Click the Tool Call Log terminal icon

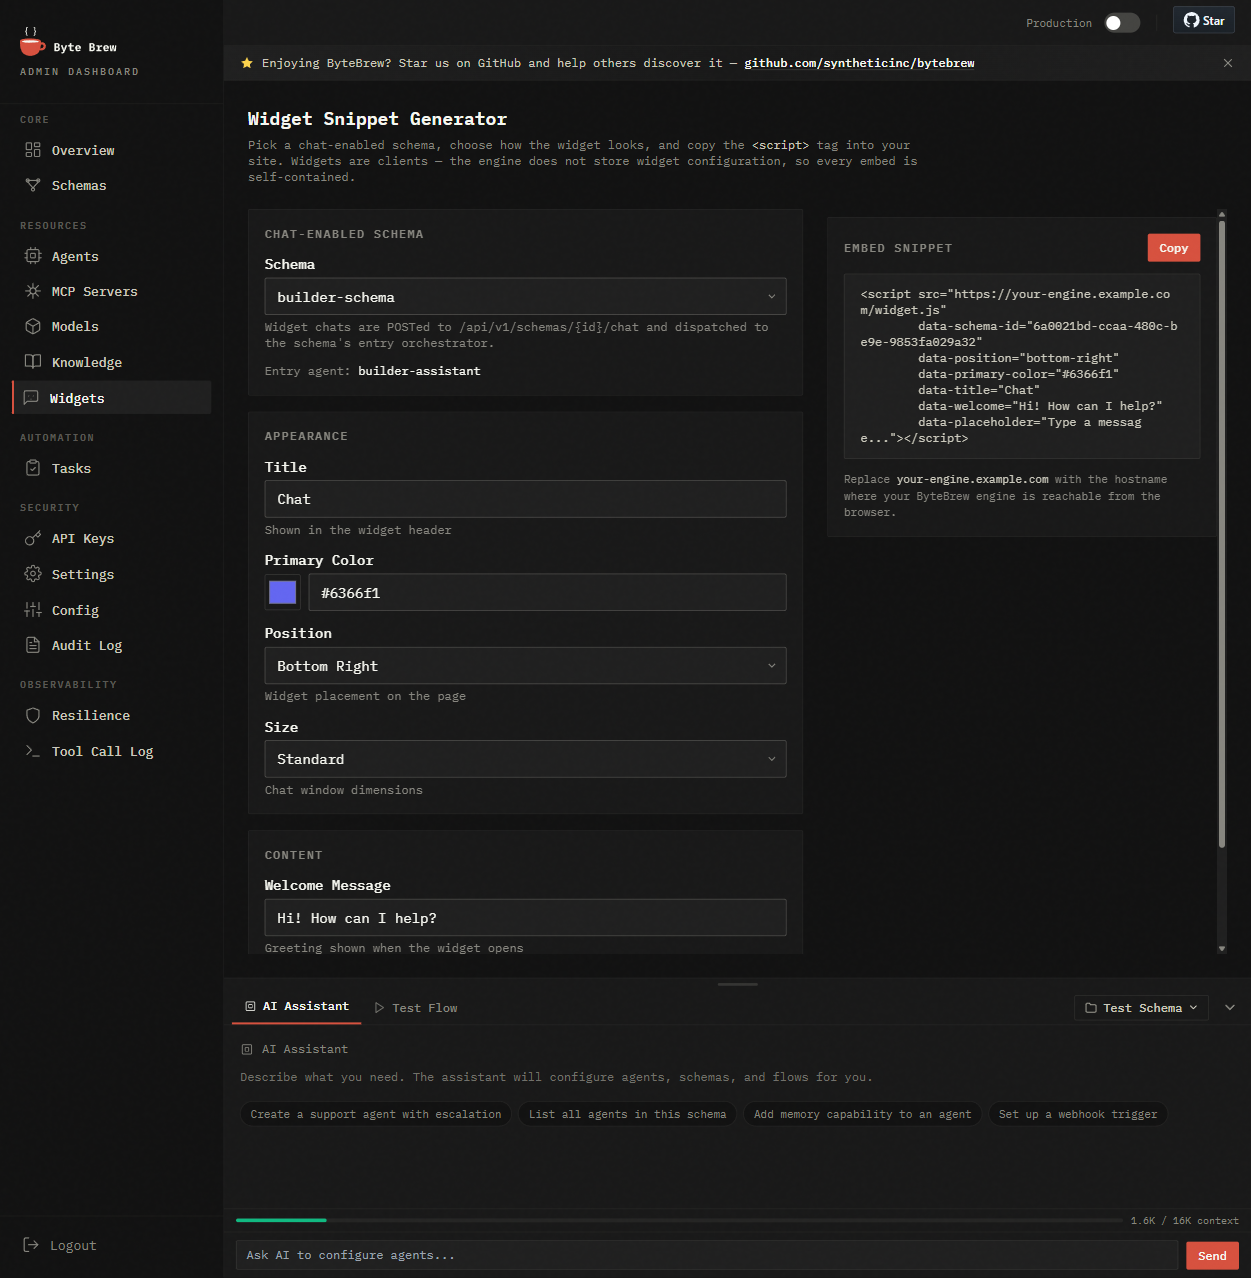pyautogui.click(x=33, y=751)
